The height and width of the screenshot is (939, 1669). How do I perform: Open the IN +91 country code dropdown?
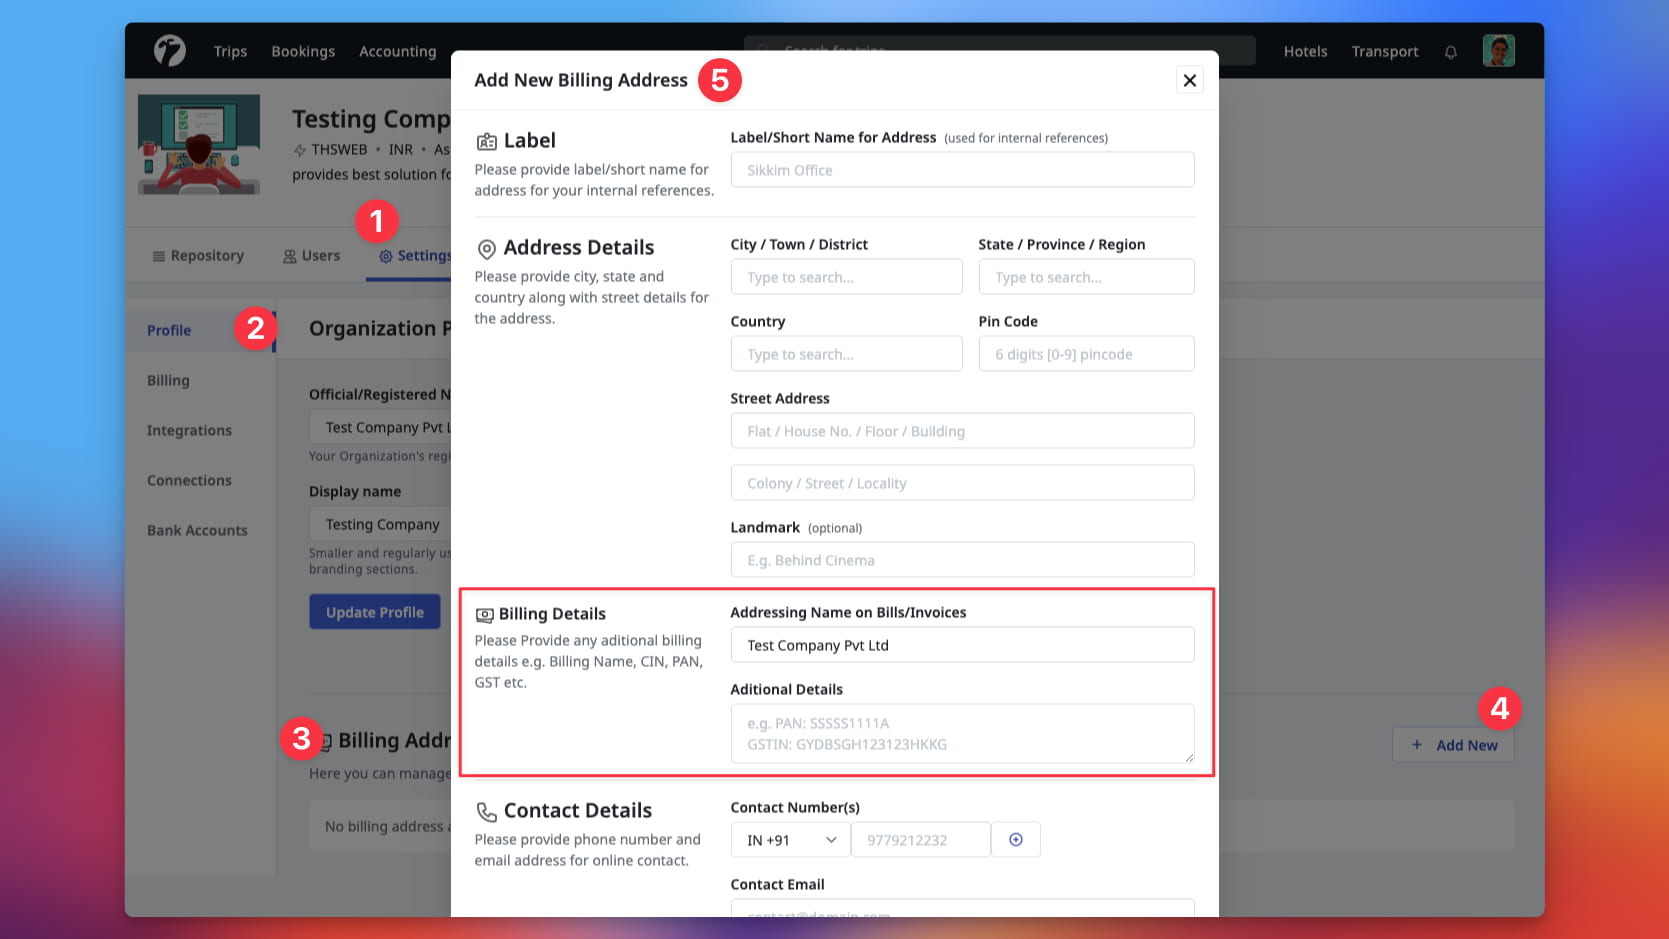[x=788, y=839]
